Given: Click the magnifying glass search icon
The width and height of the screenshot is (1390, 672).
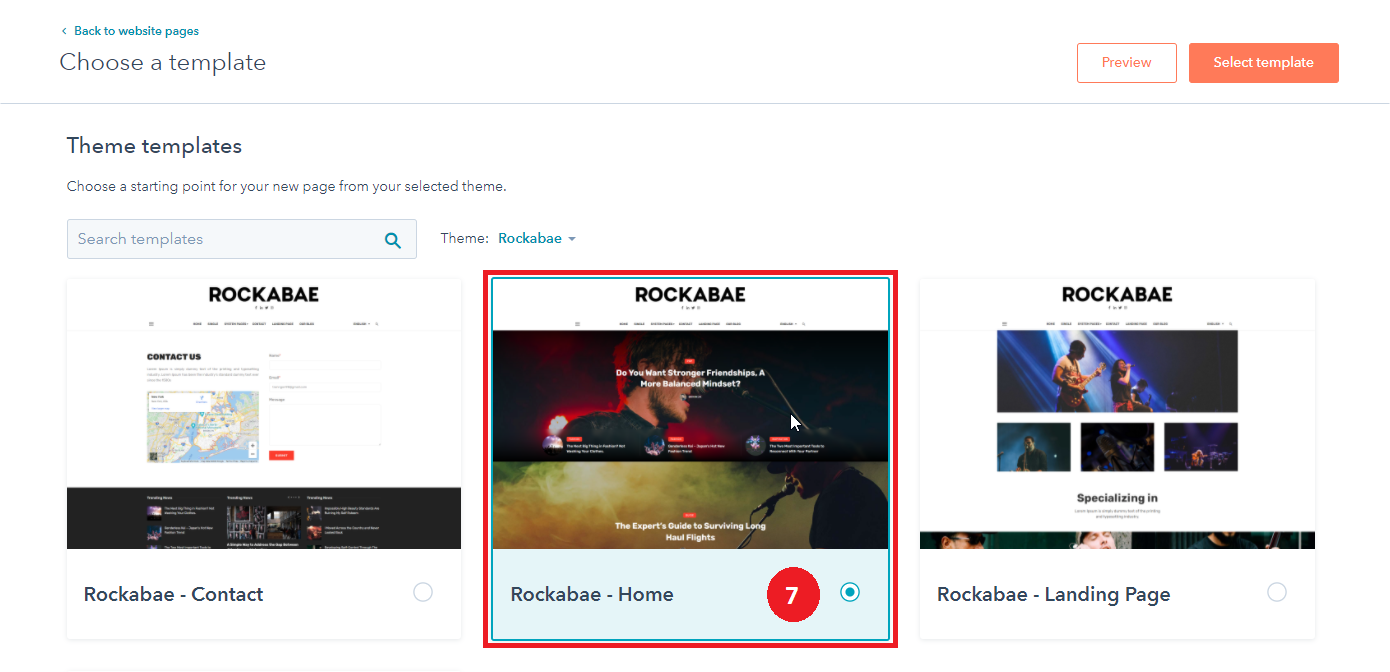Looking at the screenshot, I should coord(393,240).
